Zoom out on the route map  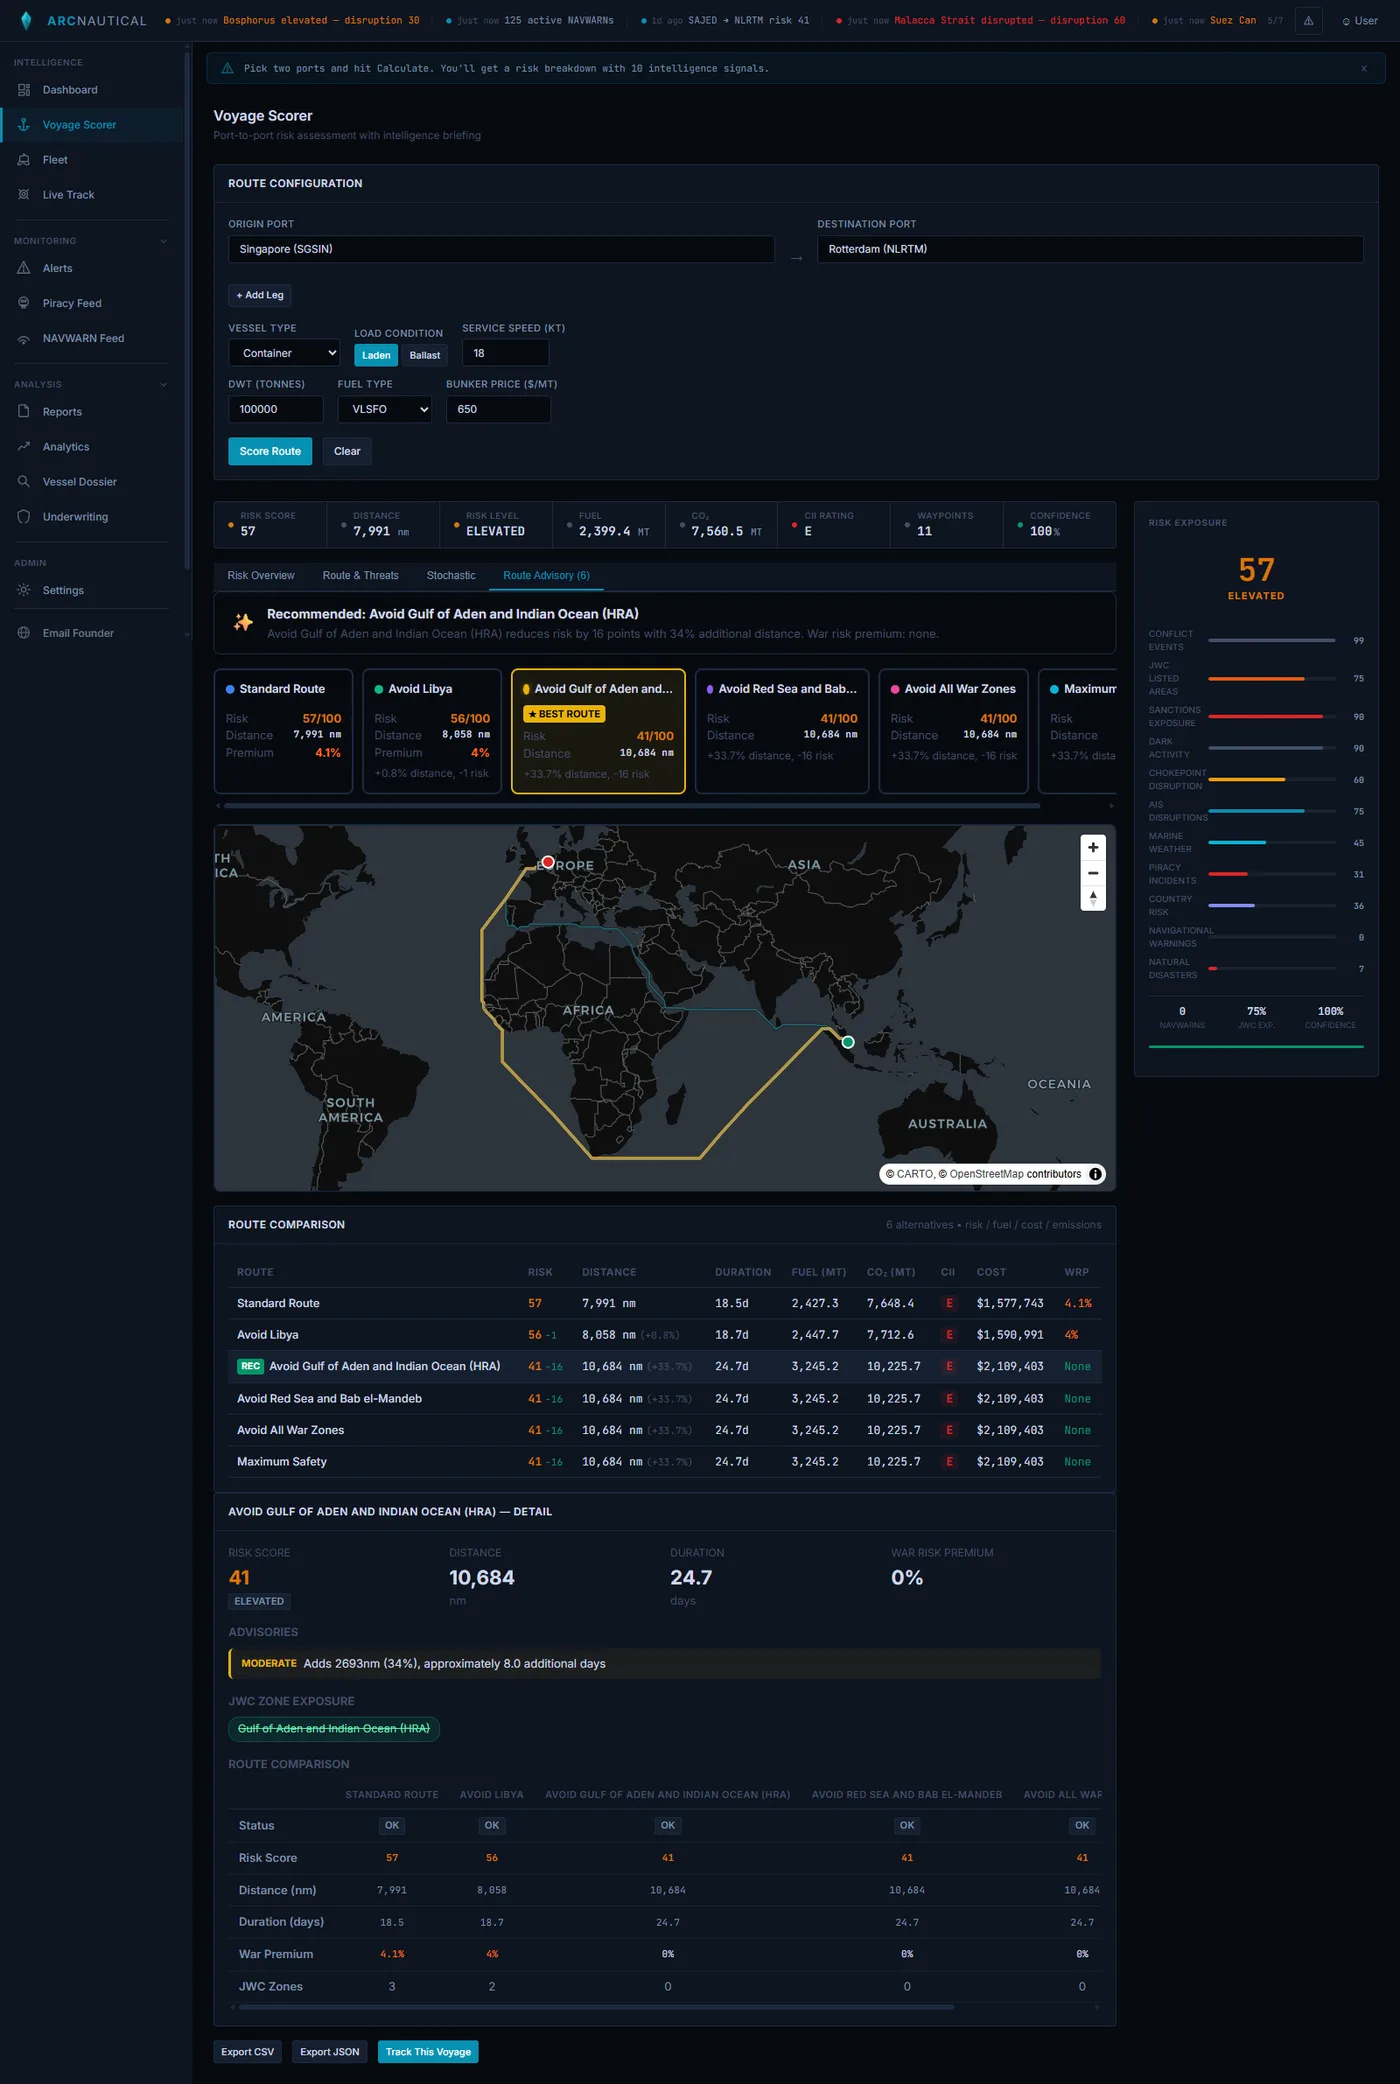point(1093,873)
